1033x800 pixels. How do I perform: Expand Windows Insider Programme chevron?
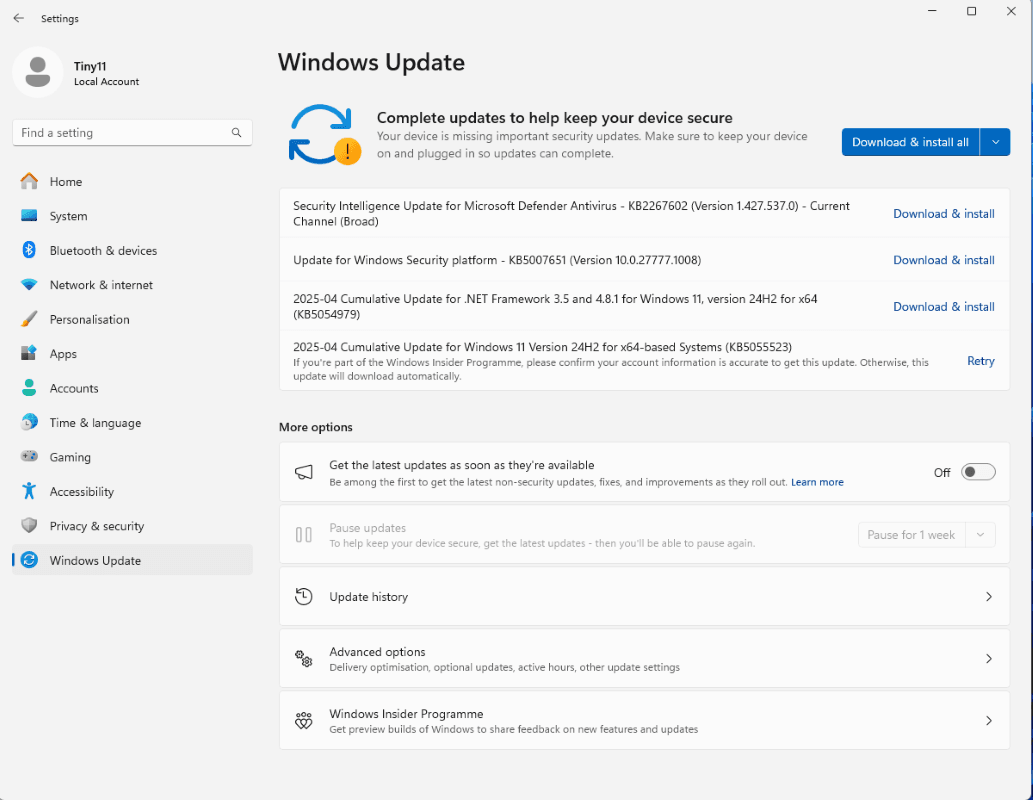coord(989,720)
